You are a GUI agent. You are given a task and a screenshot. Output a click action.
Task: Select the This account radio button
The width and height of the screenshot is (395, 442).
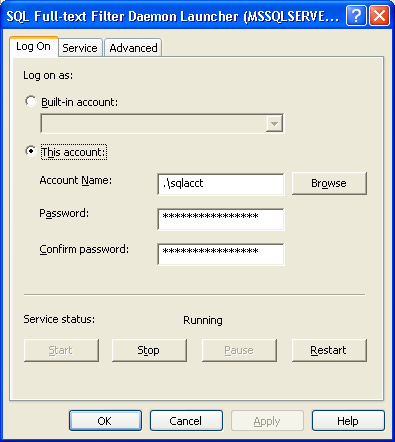pyautogui.click(x=31, y=151)
